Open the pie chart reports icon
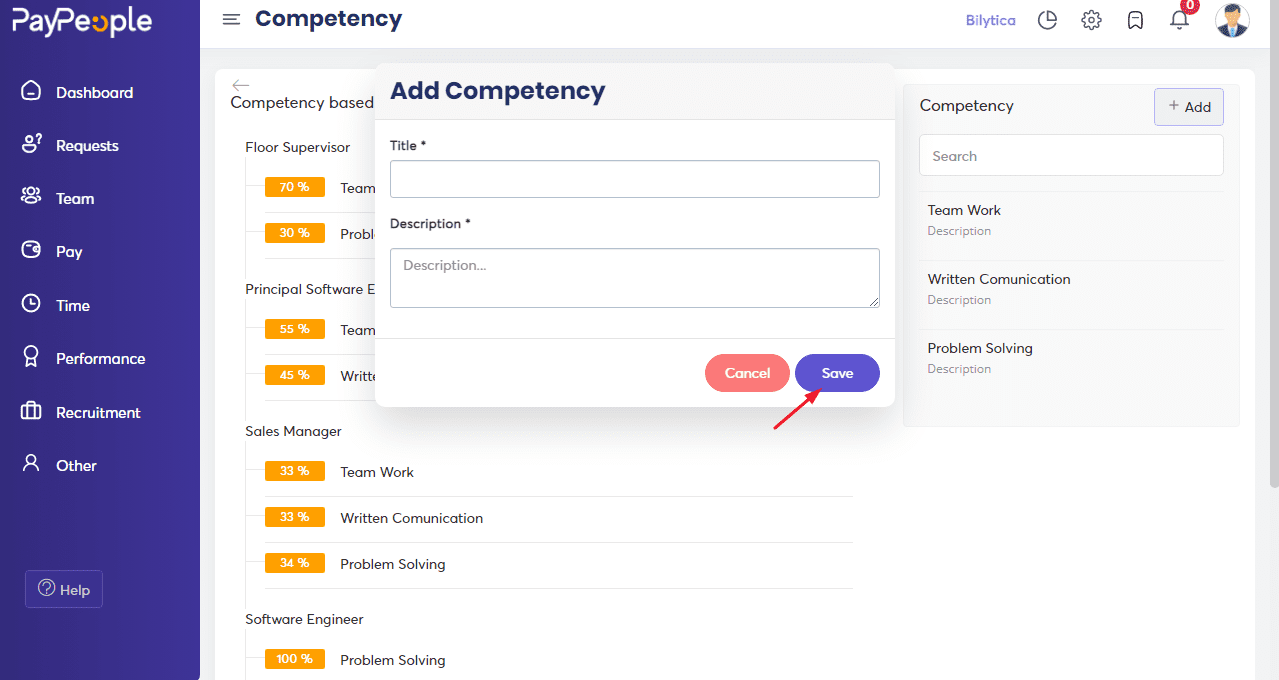Image resolution: width=1279 pixels, height=680 pixels. 1047,20
